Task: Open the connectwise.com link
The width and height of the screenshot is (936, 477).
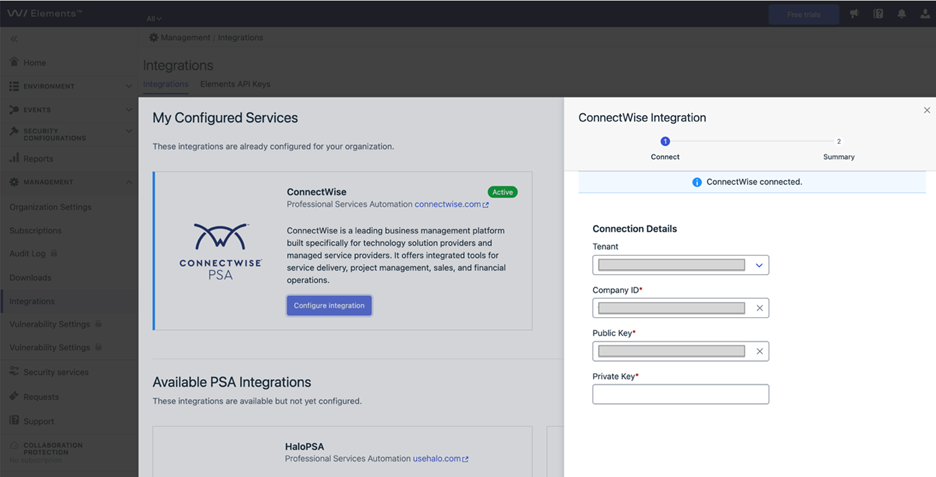Action: point(451,204)
